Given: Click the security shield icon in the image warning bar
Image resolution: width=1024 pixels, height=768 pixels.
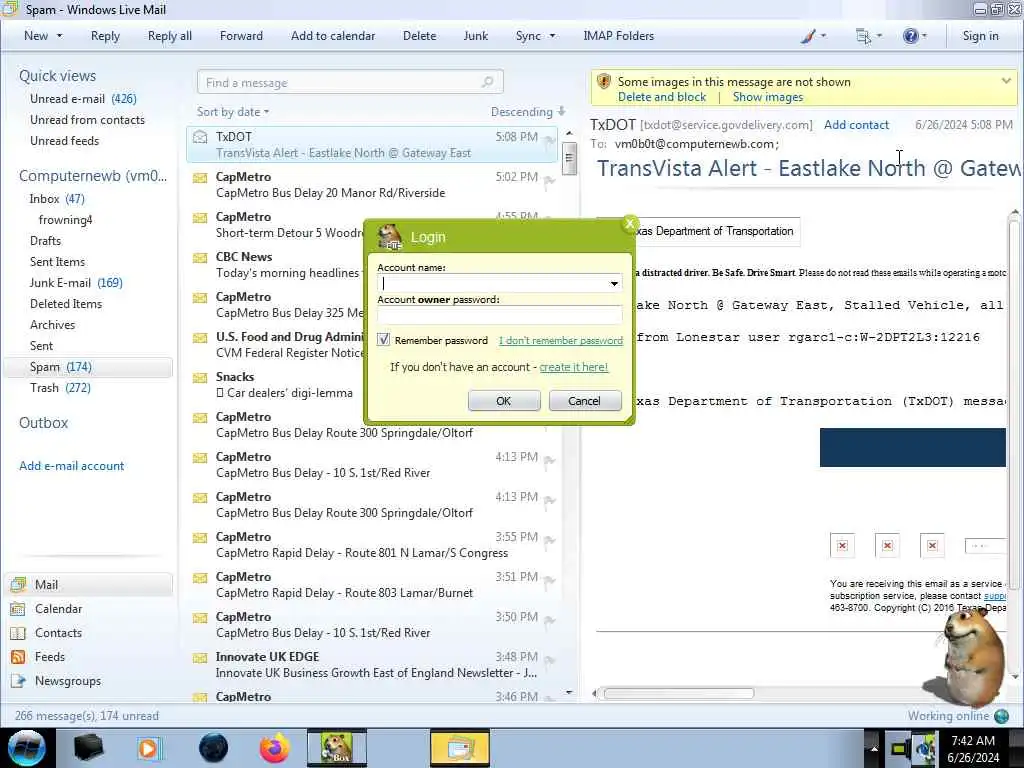Looking at the screenshot, I should [604, 82].
